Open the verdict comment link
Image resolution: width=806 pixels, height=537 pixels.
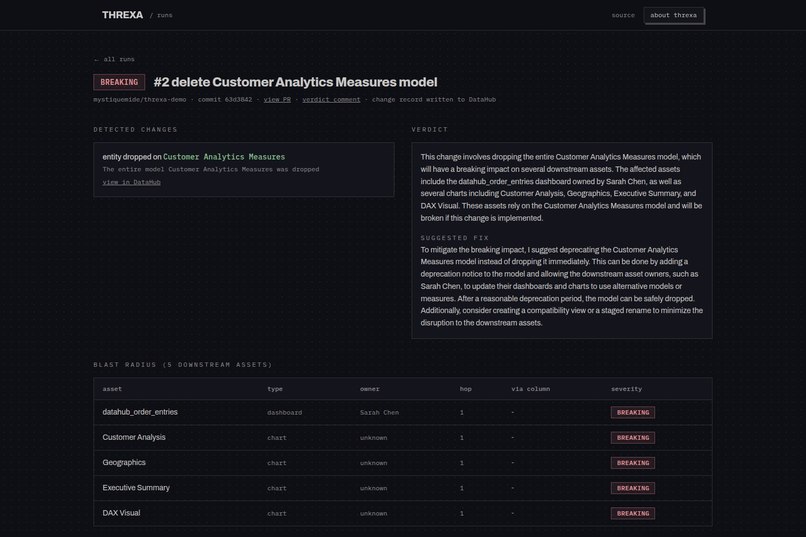331,100
